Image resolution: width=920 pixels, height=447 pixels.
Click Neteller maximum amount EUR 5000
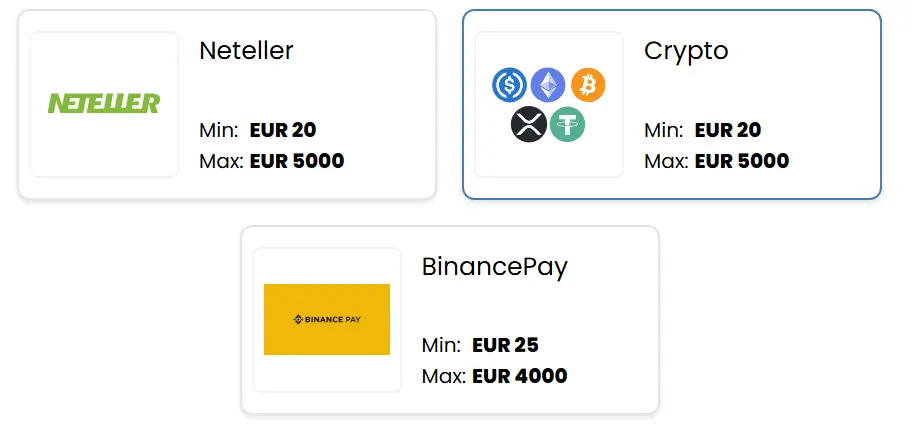click(x=296, y=161)
